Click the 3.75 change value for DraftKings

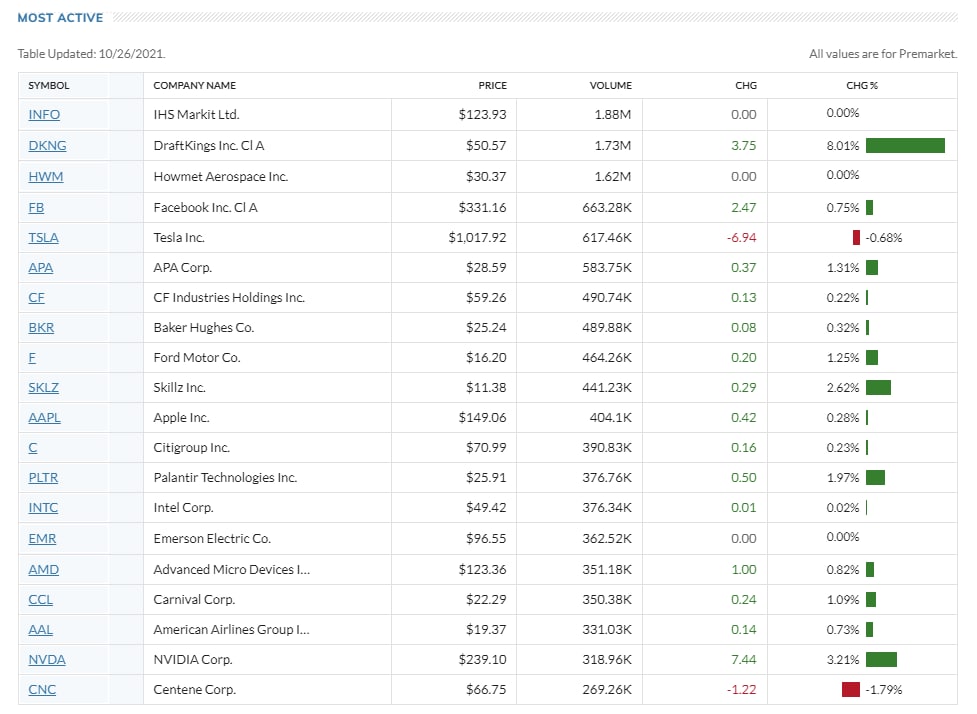(743, 146)
